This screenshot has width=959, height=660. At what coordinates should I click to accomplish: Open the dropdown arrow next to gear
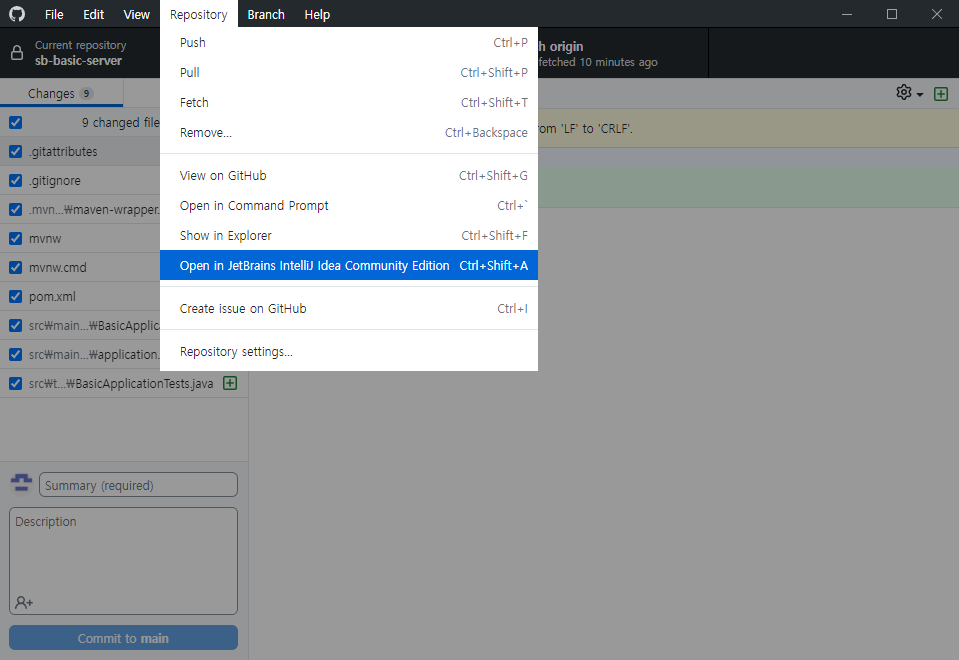click(x=920, y=95)
